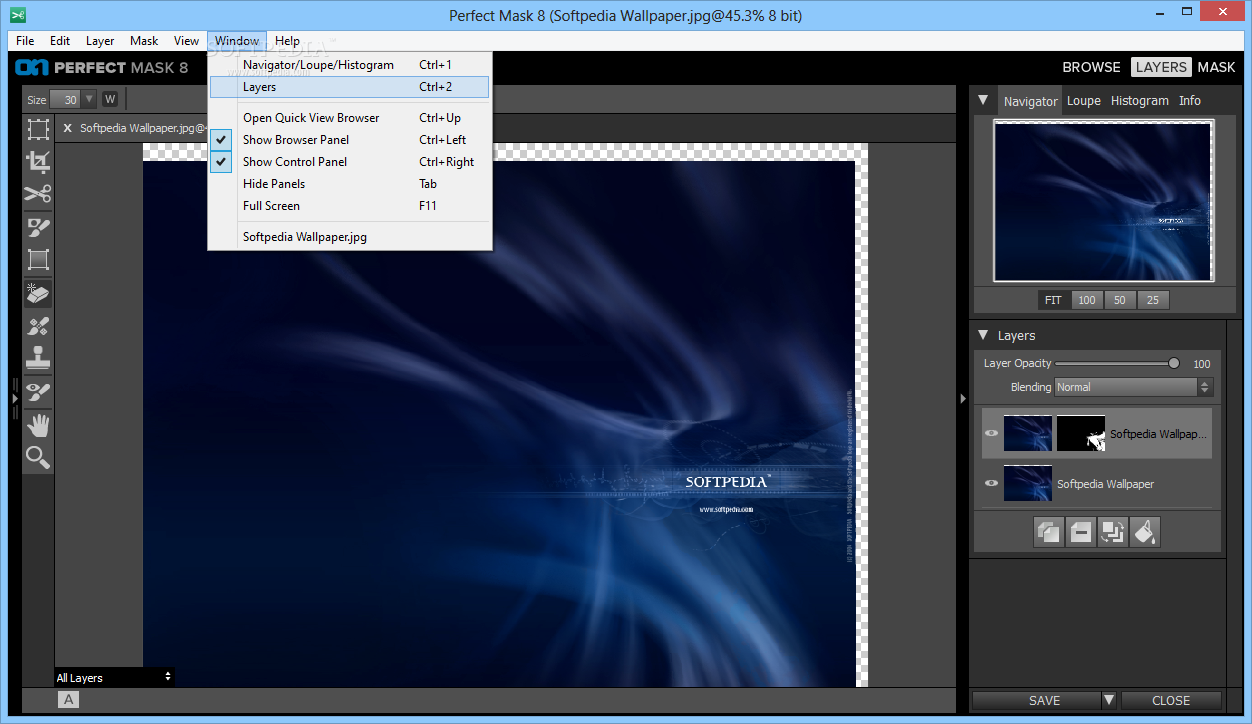Click the SAVE button
The width and height of the screenshot is (1252, 724).
coord(1036,700)
